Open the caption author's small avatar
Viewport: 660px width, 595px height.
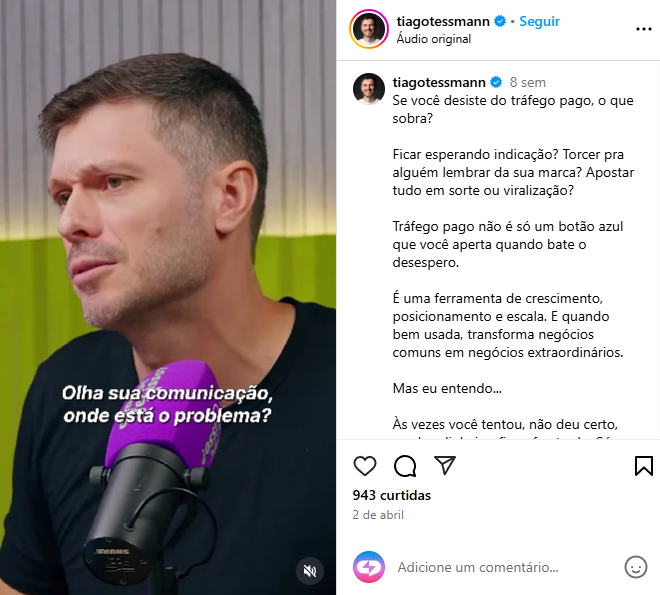(x=369, y=88)
